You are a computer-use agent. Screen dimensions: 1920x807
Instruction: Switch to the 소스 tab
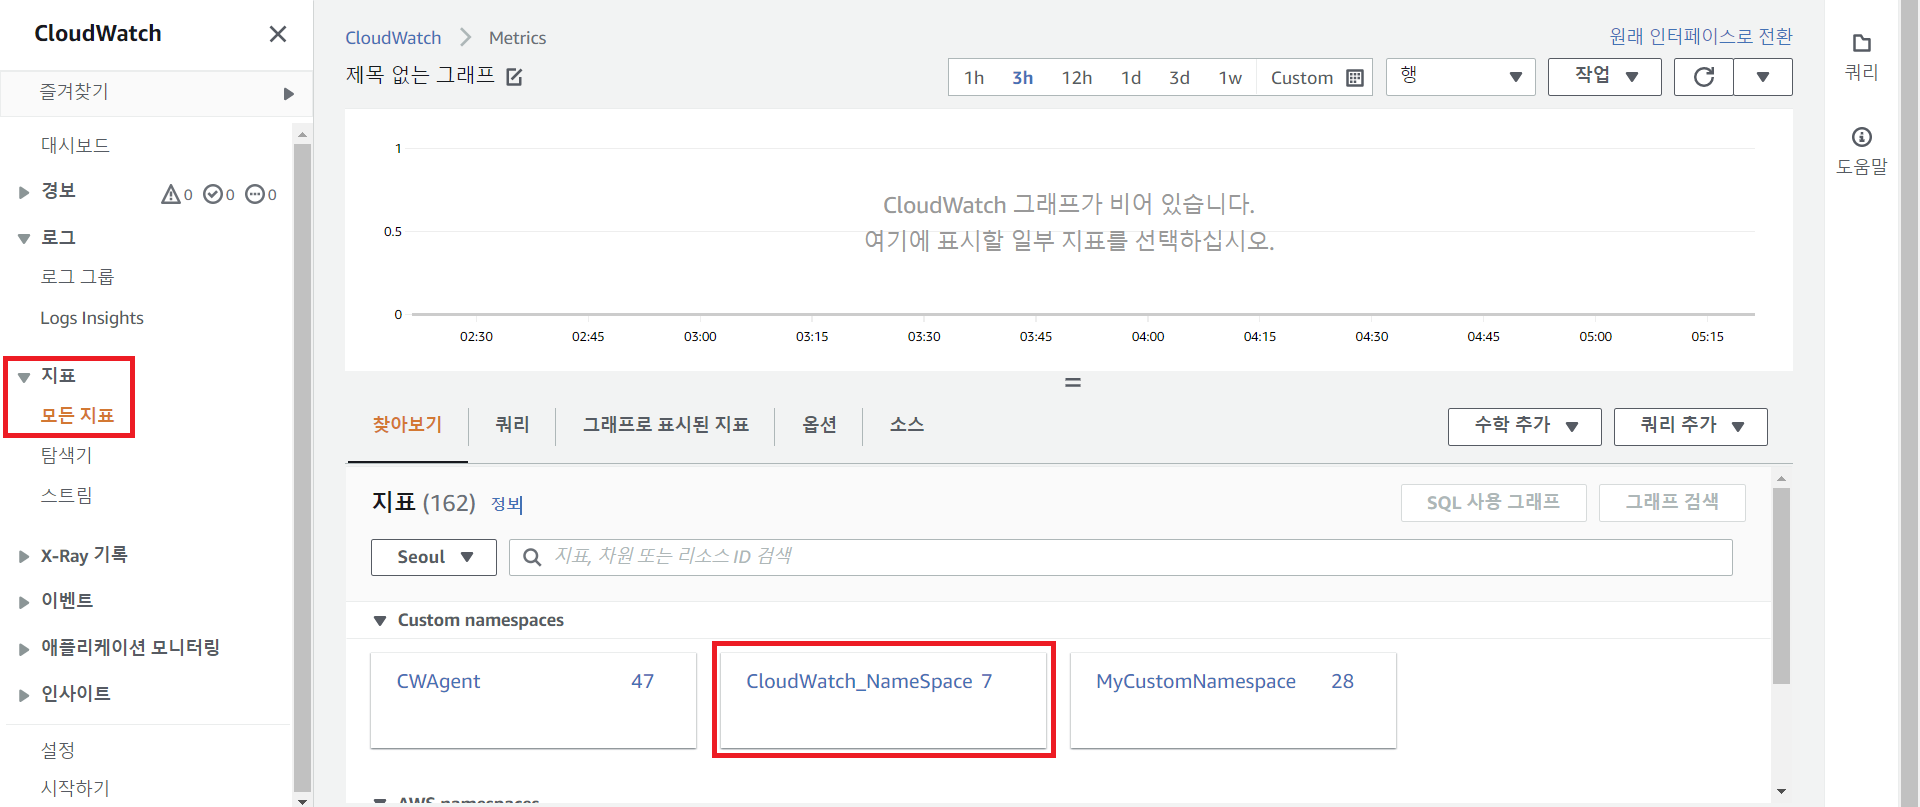tap(907, 425)
